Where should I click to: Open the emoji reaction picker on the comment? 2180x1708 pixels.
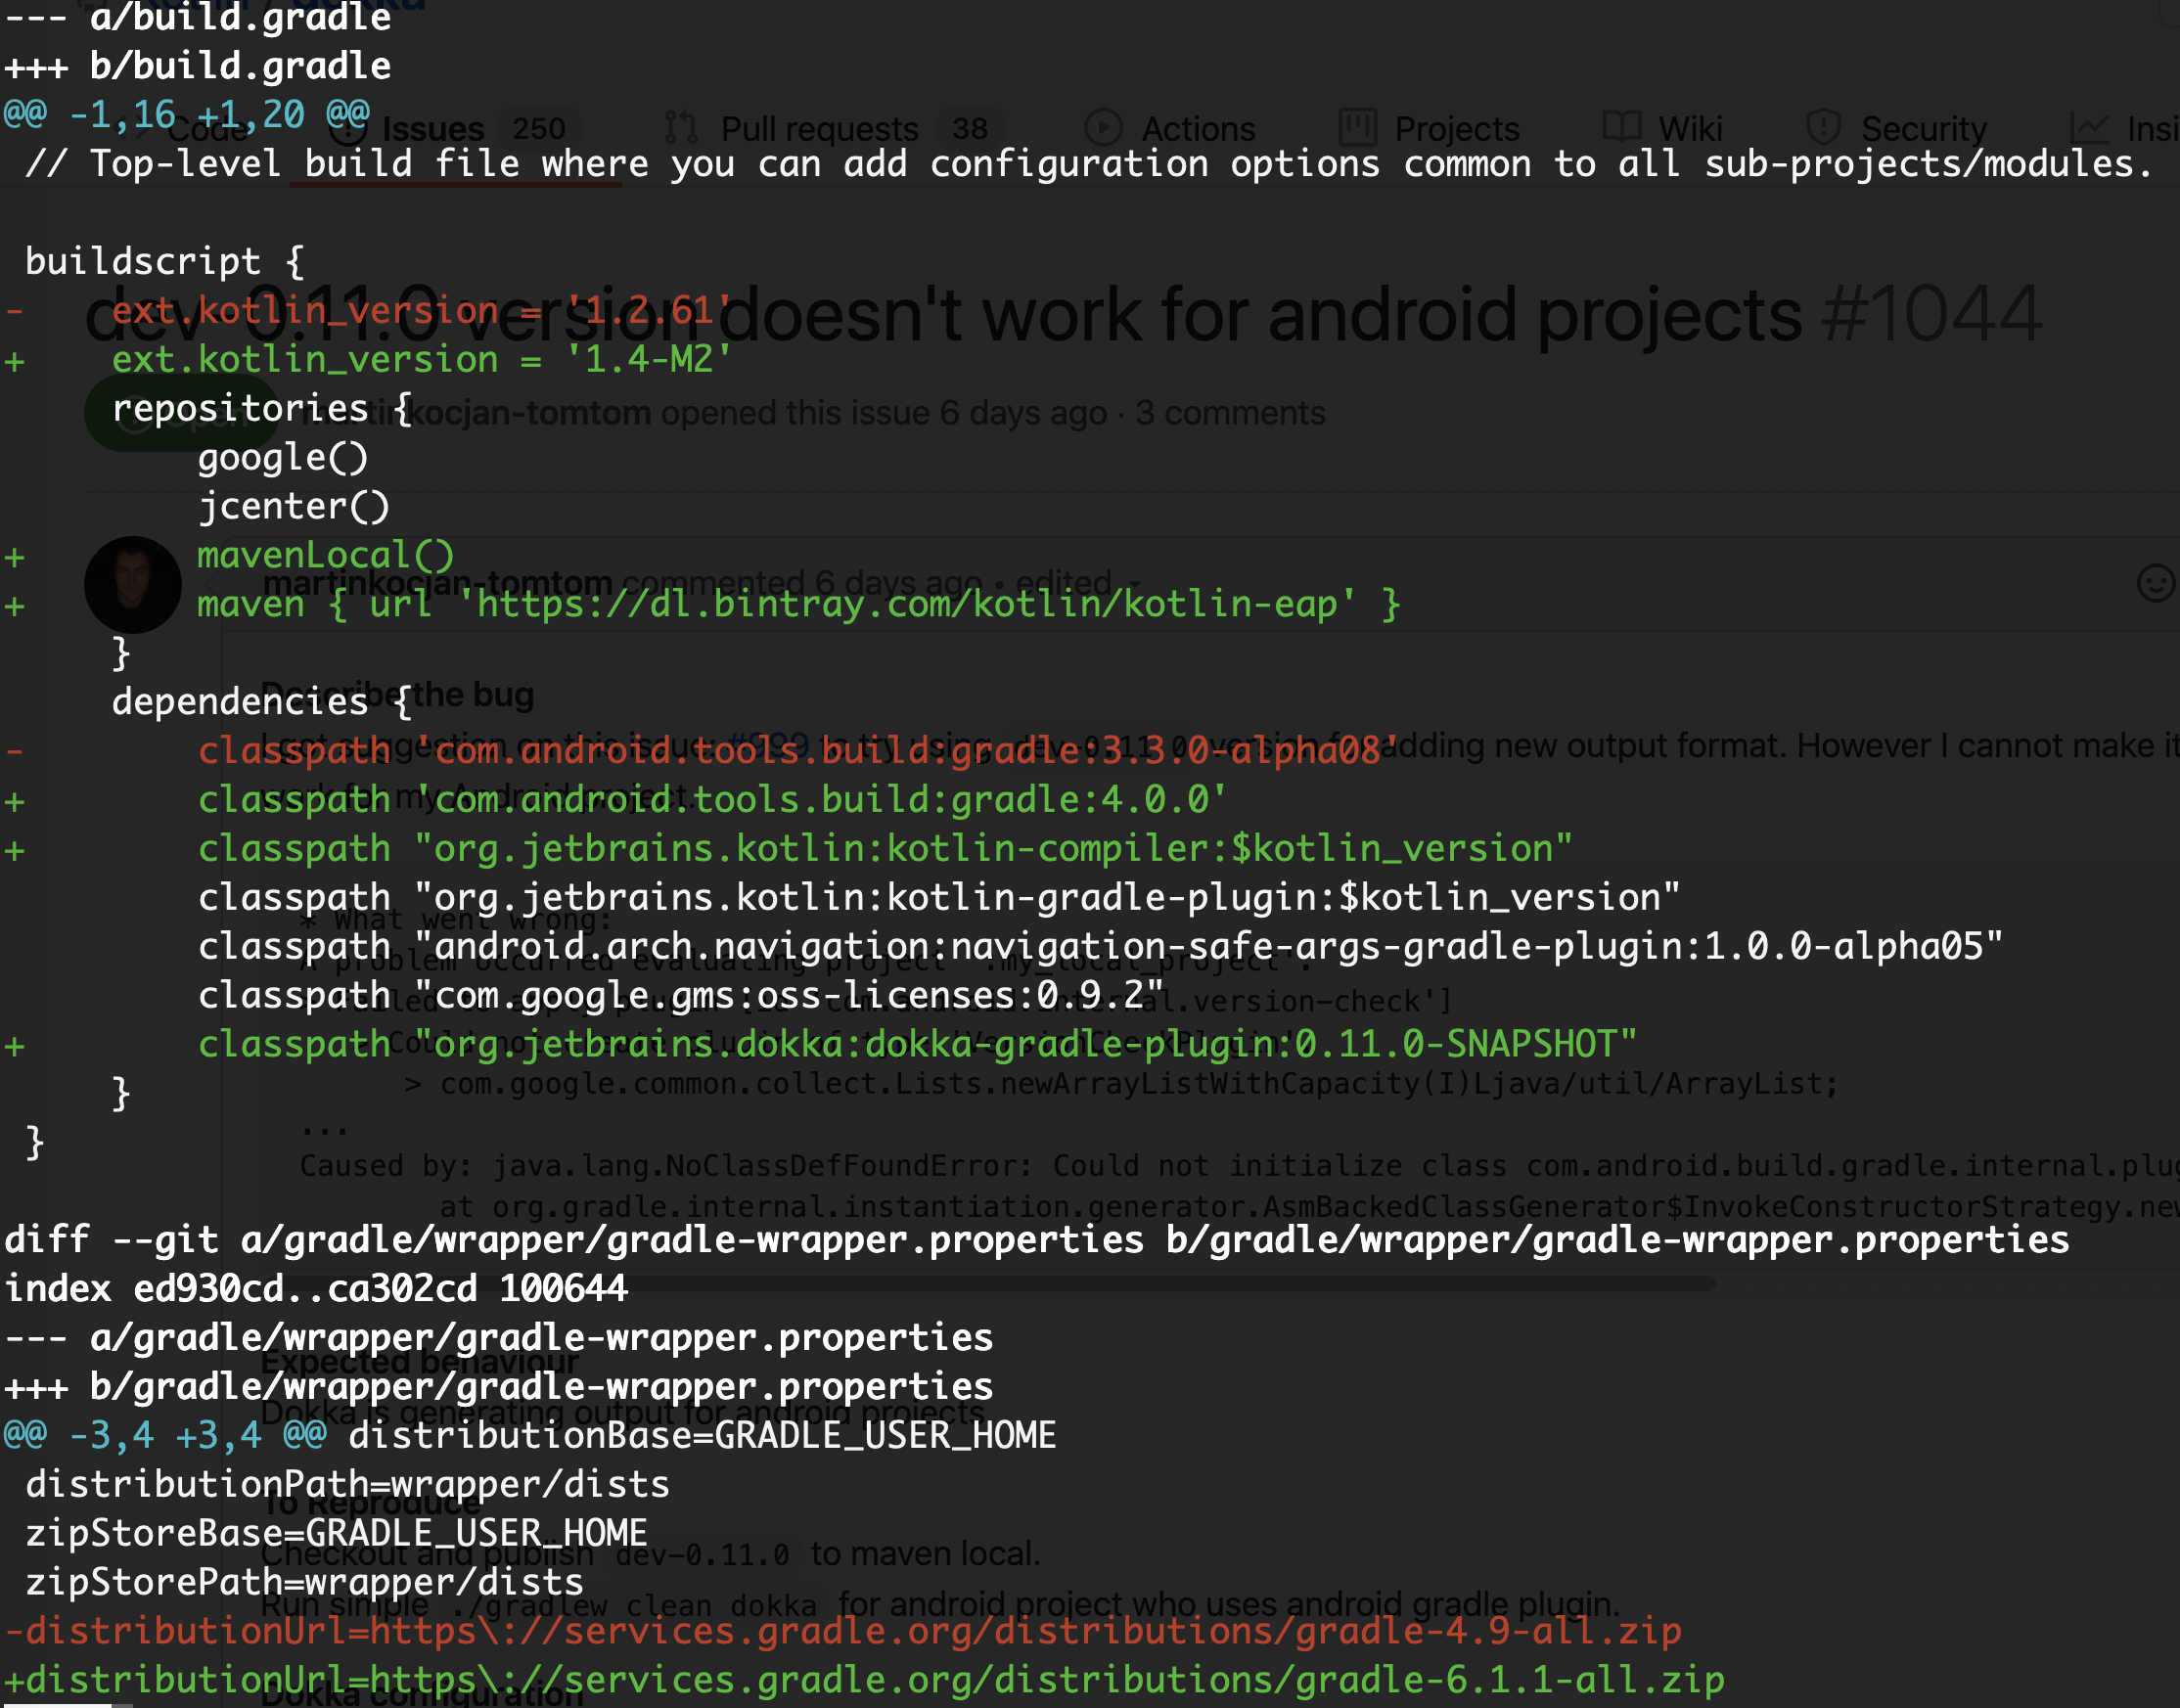pyautogui.click(x=2155, y=583)
